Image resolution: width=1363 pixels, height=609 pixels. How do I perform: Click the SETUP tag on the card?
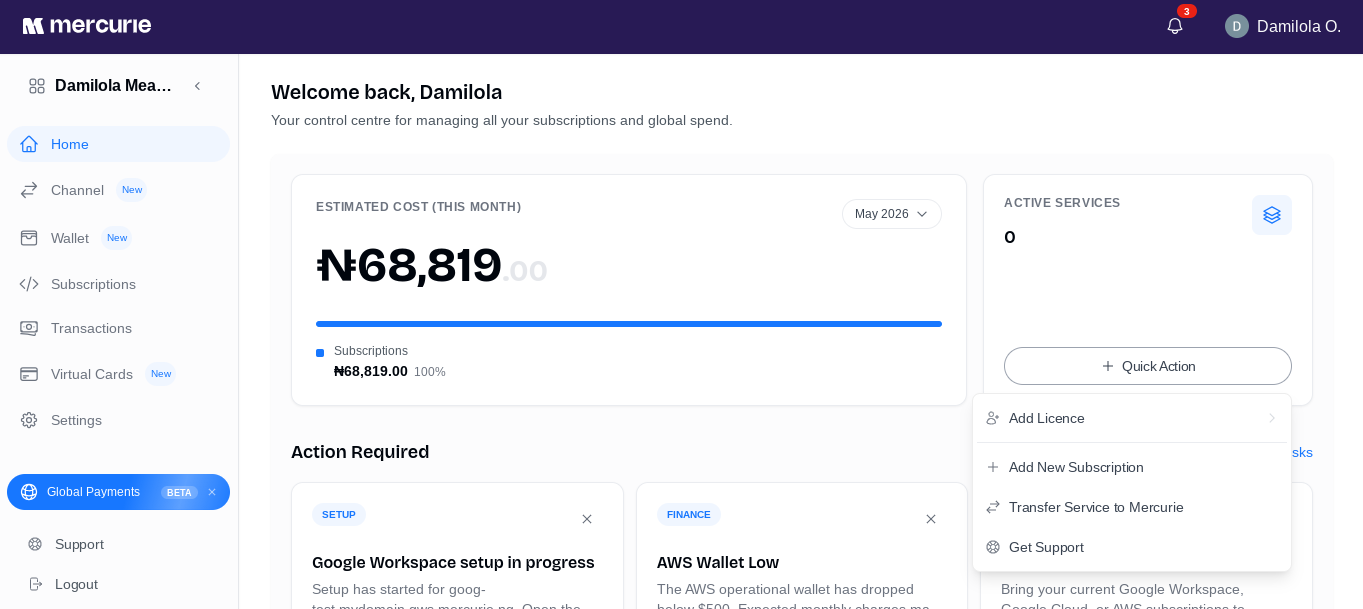coord(339,515)
